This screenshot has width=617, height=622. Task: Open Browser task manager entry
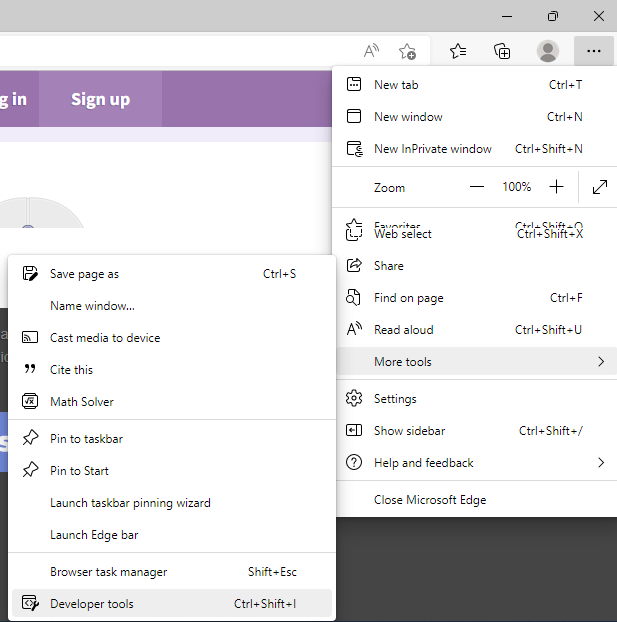(172, 572)
